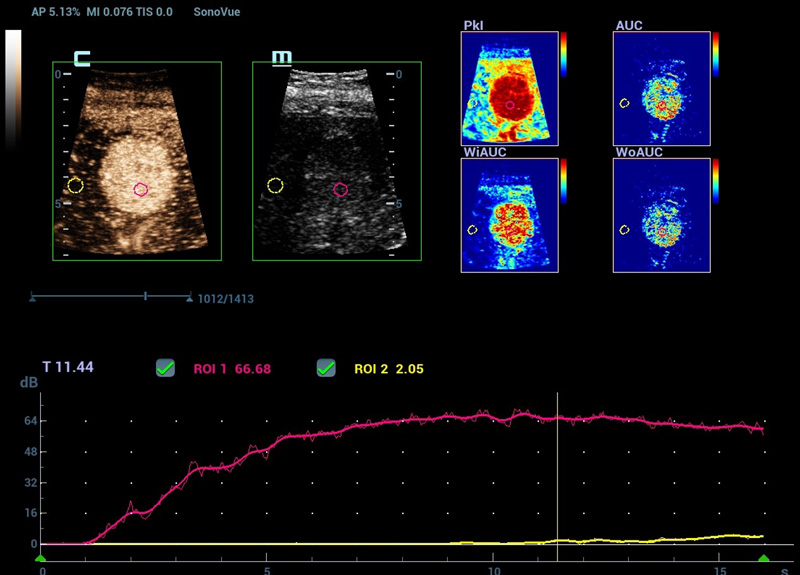This screenshot has width=800, height=575.
Task: Toggle the ROI 1 checkbox
Action: pos(166,368)
